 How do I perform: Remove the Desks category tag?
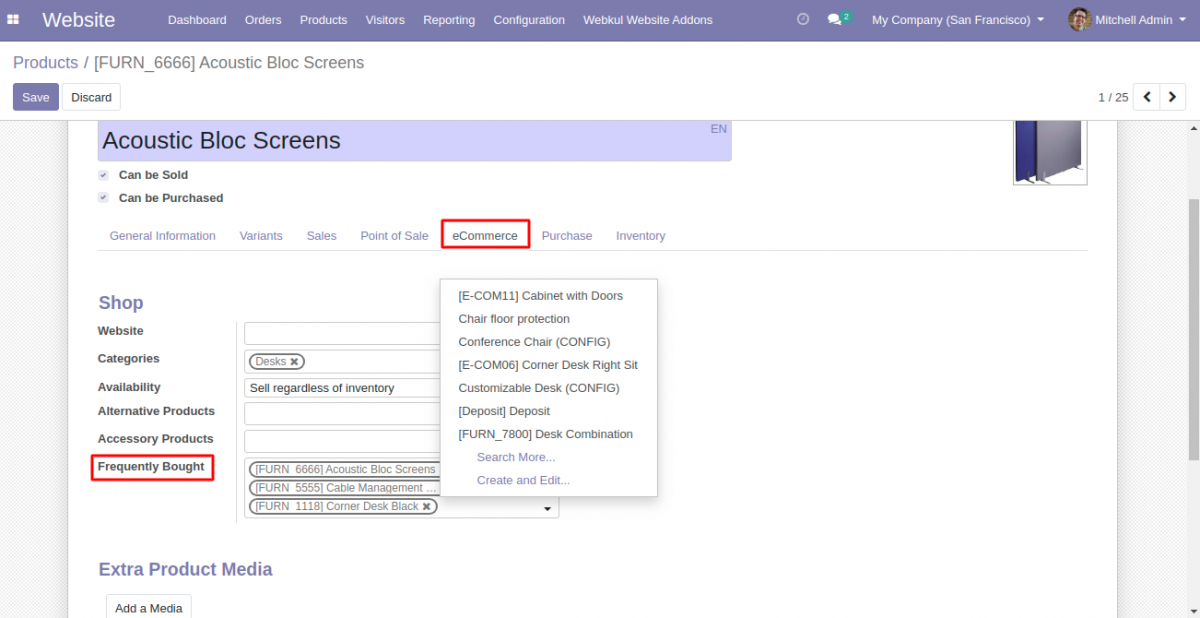point(294,362)
